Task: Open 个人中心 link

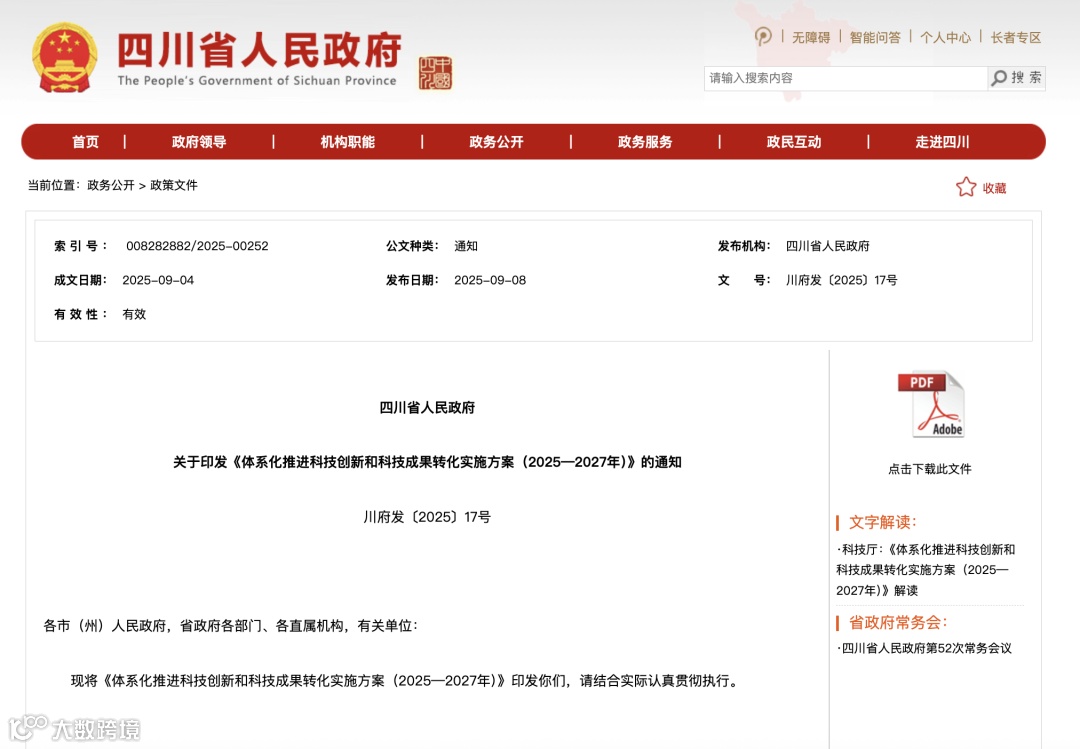Action: coord(945,37)
